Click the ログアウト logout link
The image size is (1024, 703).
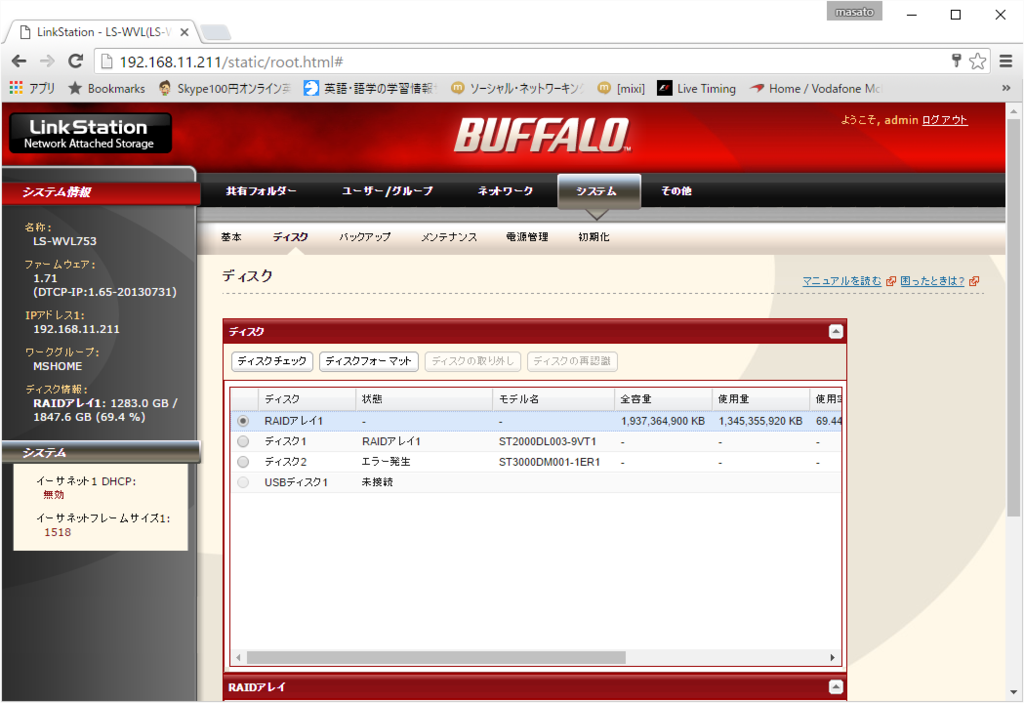pos(944,120)
